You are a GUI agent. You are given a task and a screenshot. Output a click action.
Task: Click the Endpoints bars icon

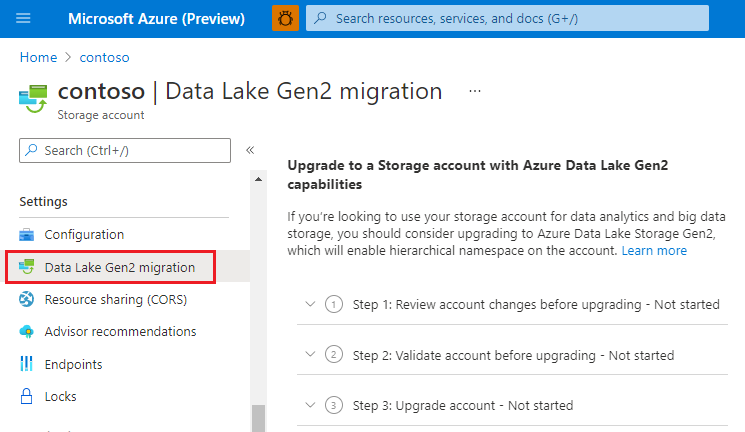[x=27, y=364]
